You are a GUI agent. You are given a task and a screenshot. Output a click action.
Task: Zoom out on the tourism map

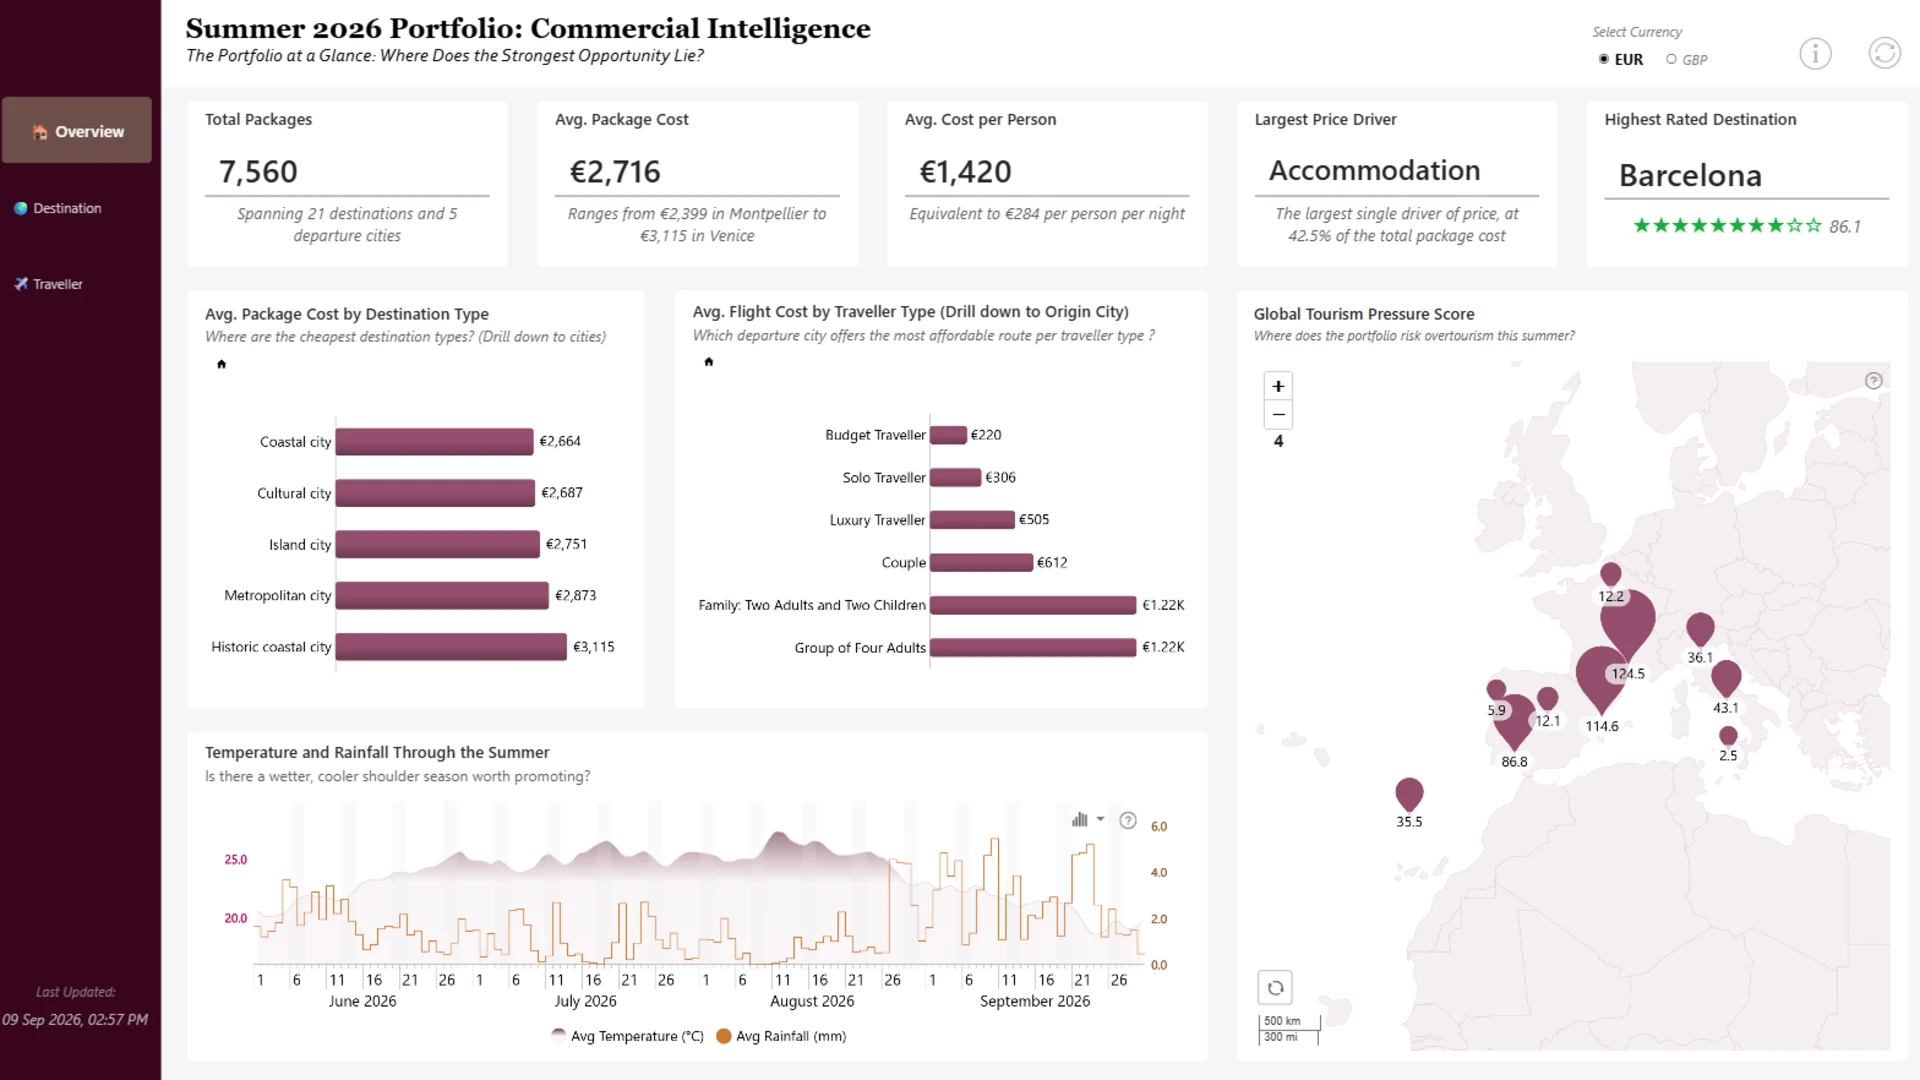coord(1278,414)
